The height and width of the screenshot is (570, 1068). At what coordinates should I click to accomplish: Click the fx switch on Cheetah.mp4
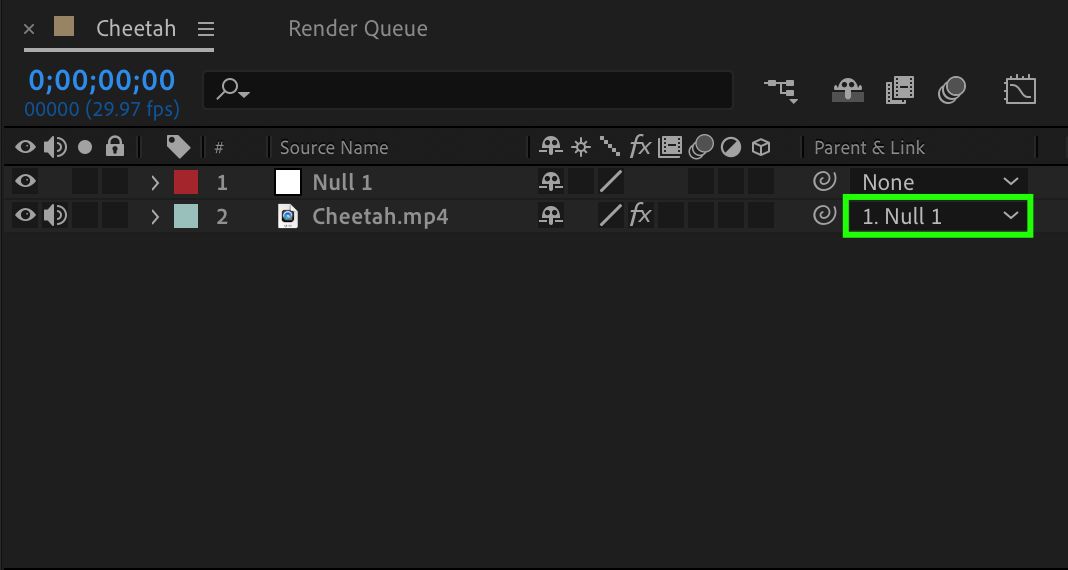pyautogui.click(x=640, y=215)
